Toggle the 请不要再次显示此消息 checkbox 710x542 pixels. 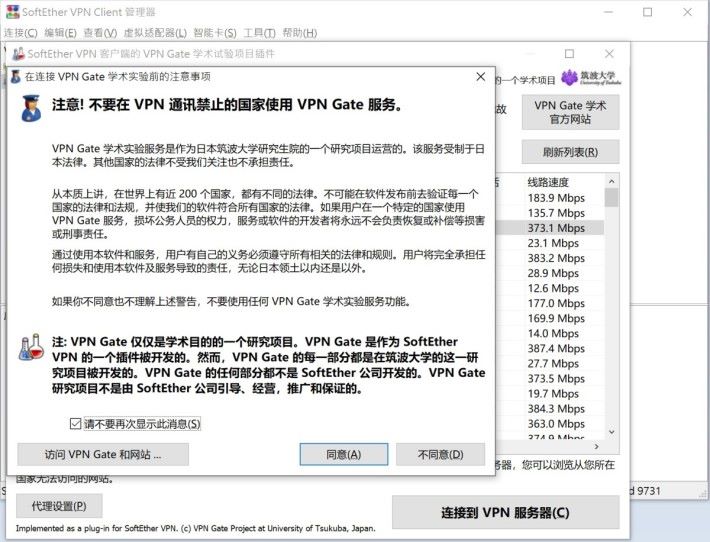click(75, 424)
